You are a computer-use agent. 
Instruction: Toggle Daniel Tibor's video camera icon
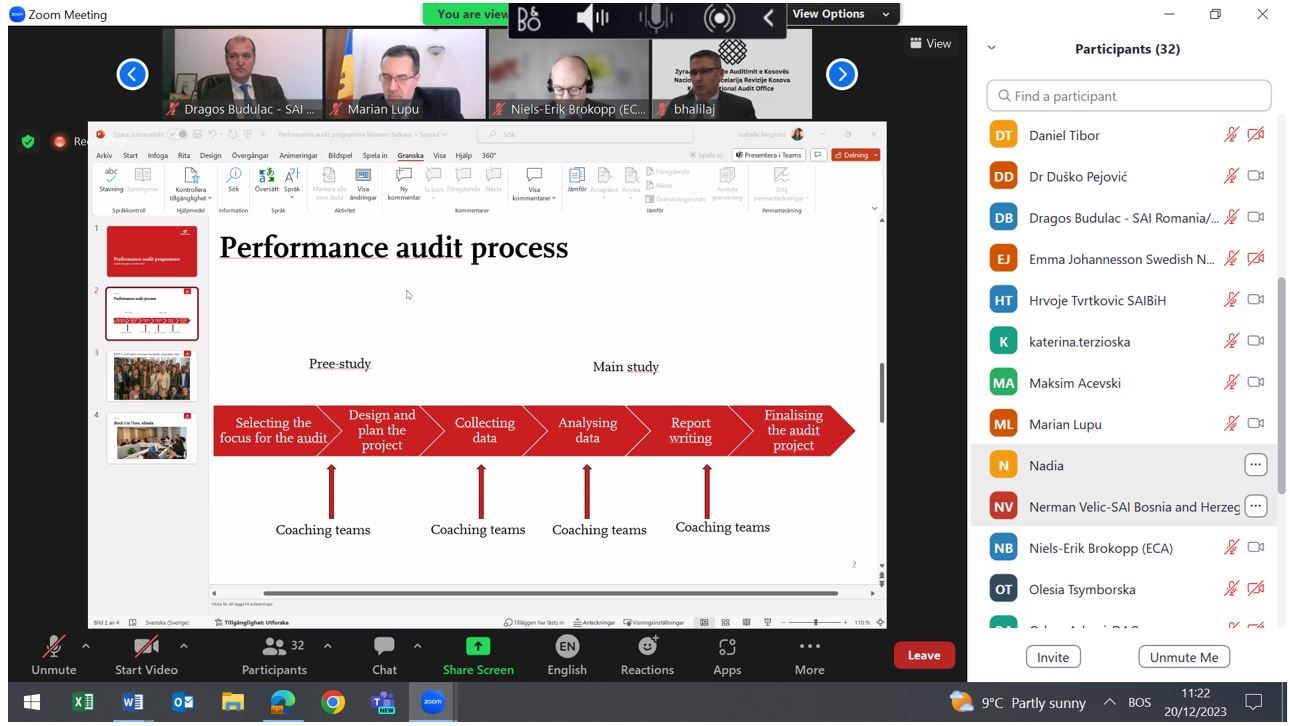pyautogui.click(x=1256, y=135)
